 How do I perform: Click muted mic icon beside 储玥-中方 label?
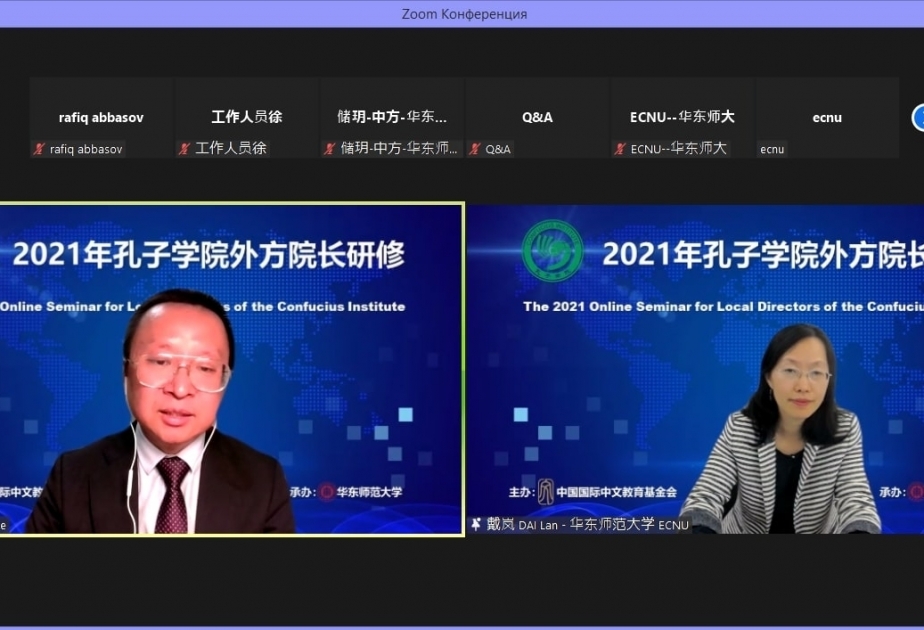(x=330, y=149)
